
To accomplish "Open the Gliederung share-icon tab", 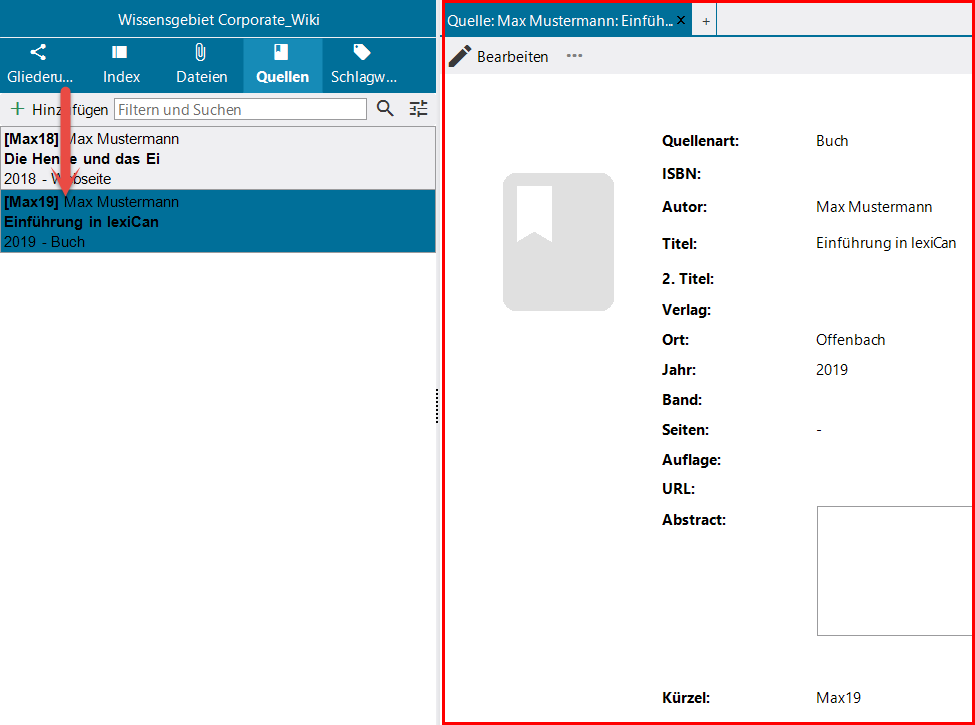I will click(40, 65).
